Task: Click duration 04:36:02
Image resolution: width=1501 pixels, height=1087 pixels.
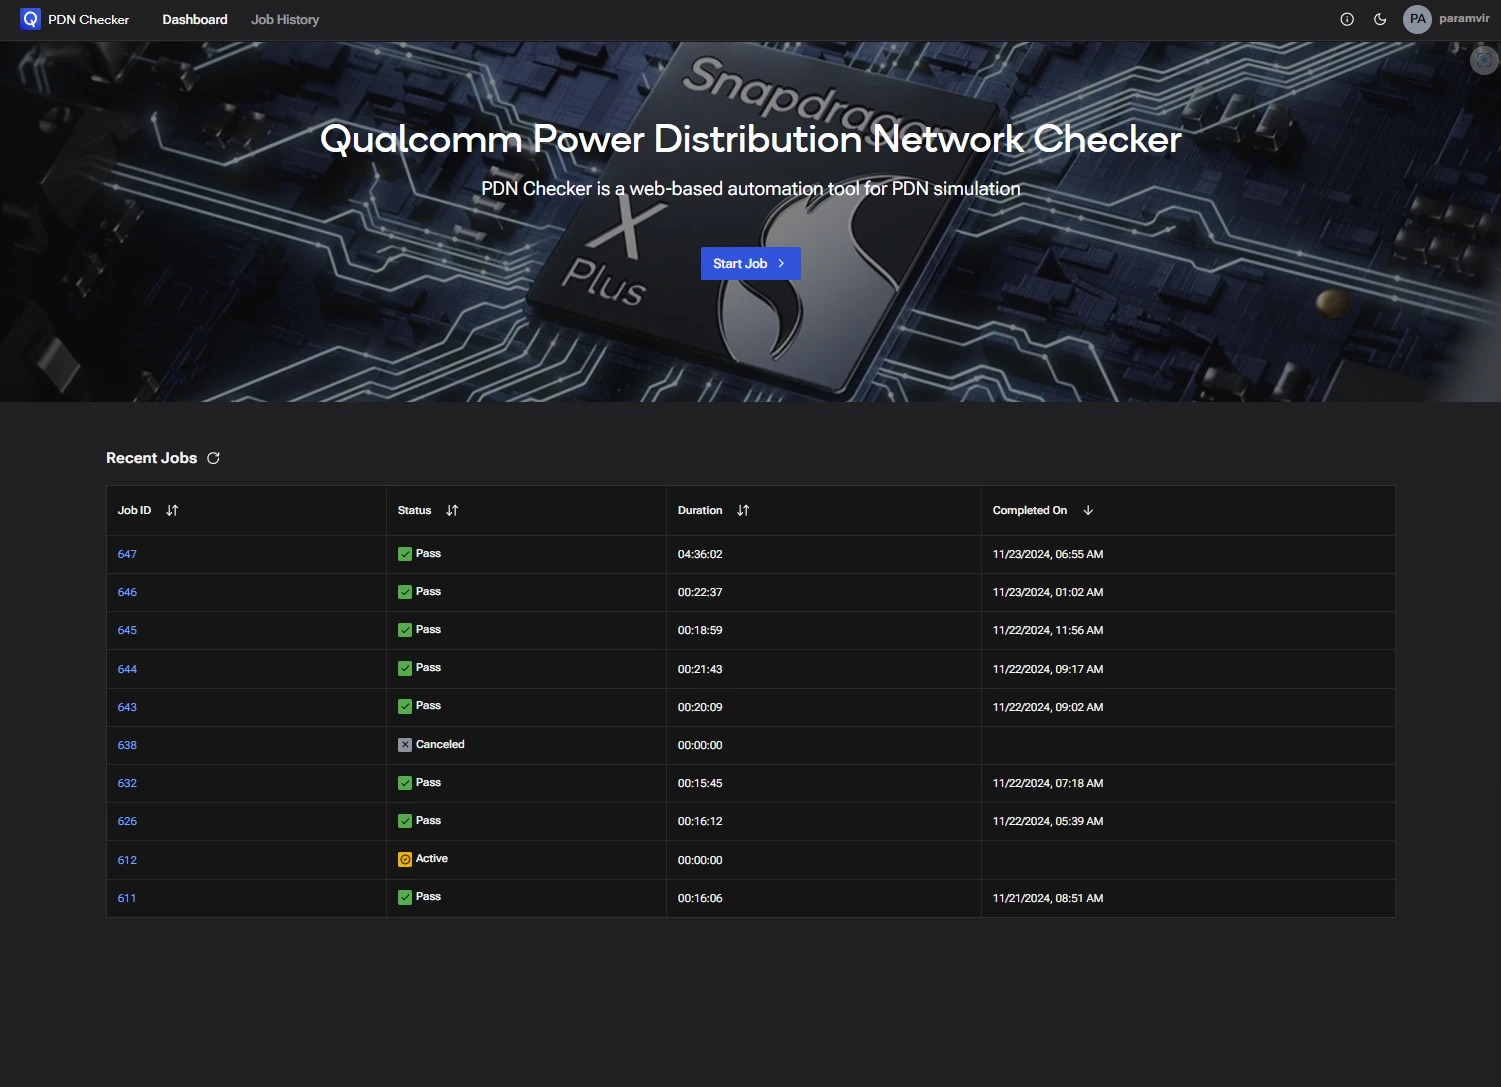Action: point(700,554)
